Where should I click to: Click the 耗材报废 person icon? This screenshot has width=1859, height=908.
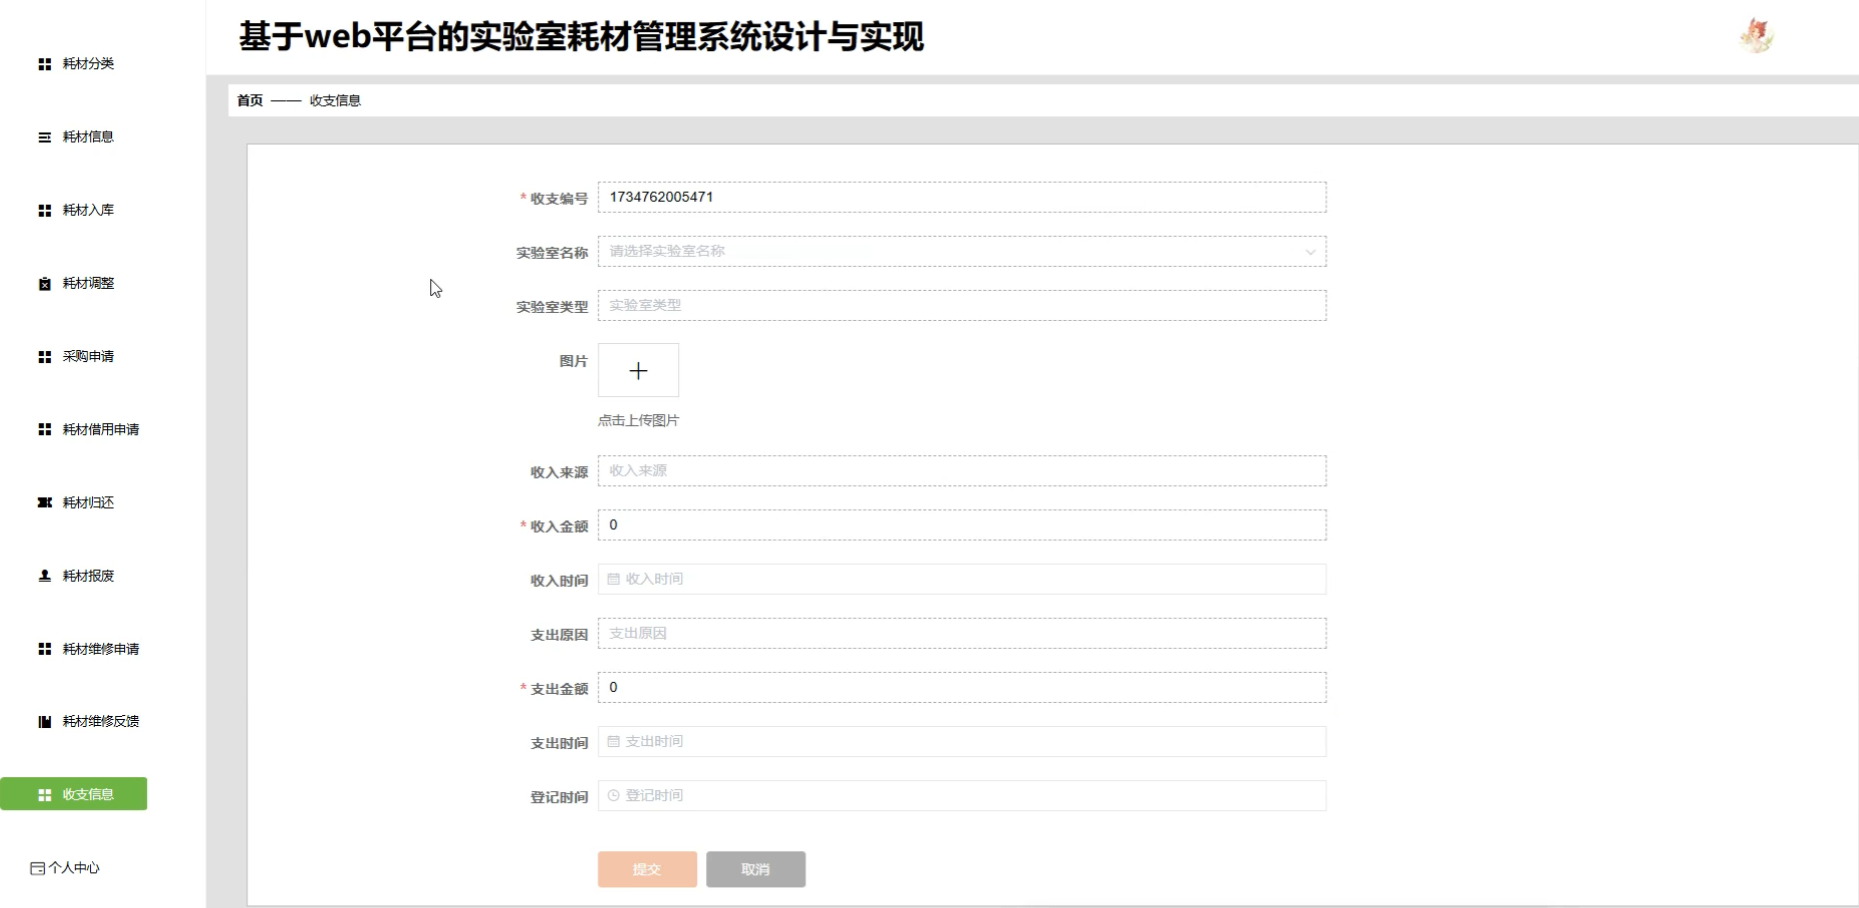pyautogui.click(x=43, y=575)
